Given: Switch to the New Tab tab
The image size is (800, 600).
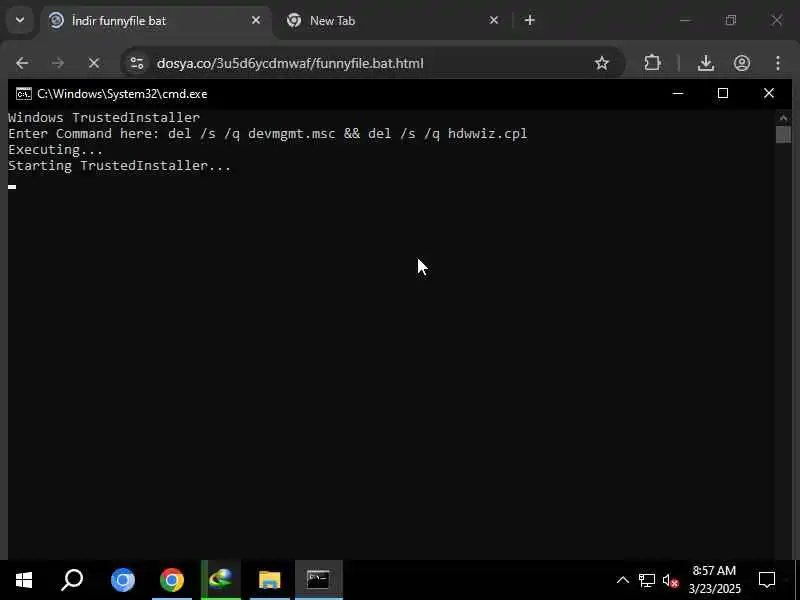Looking at the screenshot, I should click(x=392, y=21).
